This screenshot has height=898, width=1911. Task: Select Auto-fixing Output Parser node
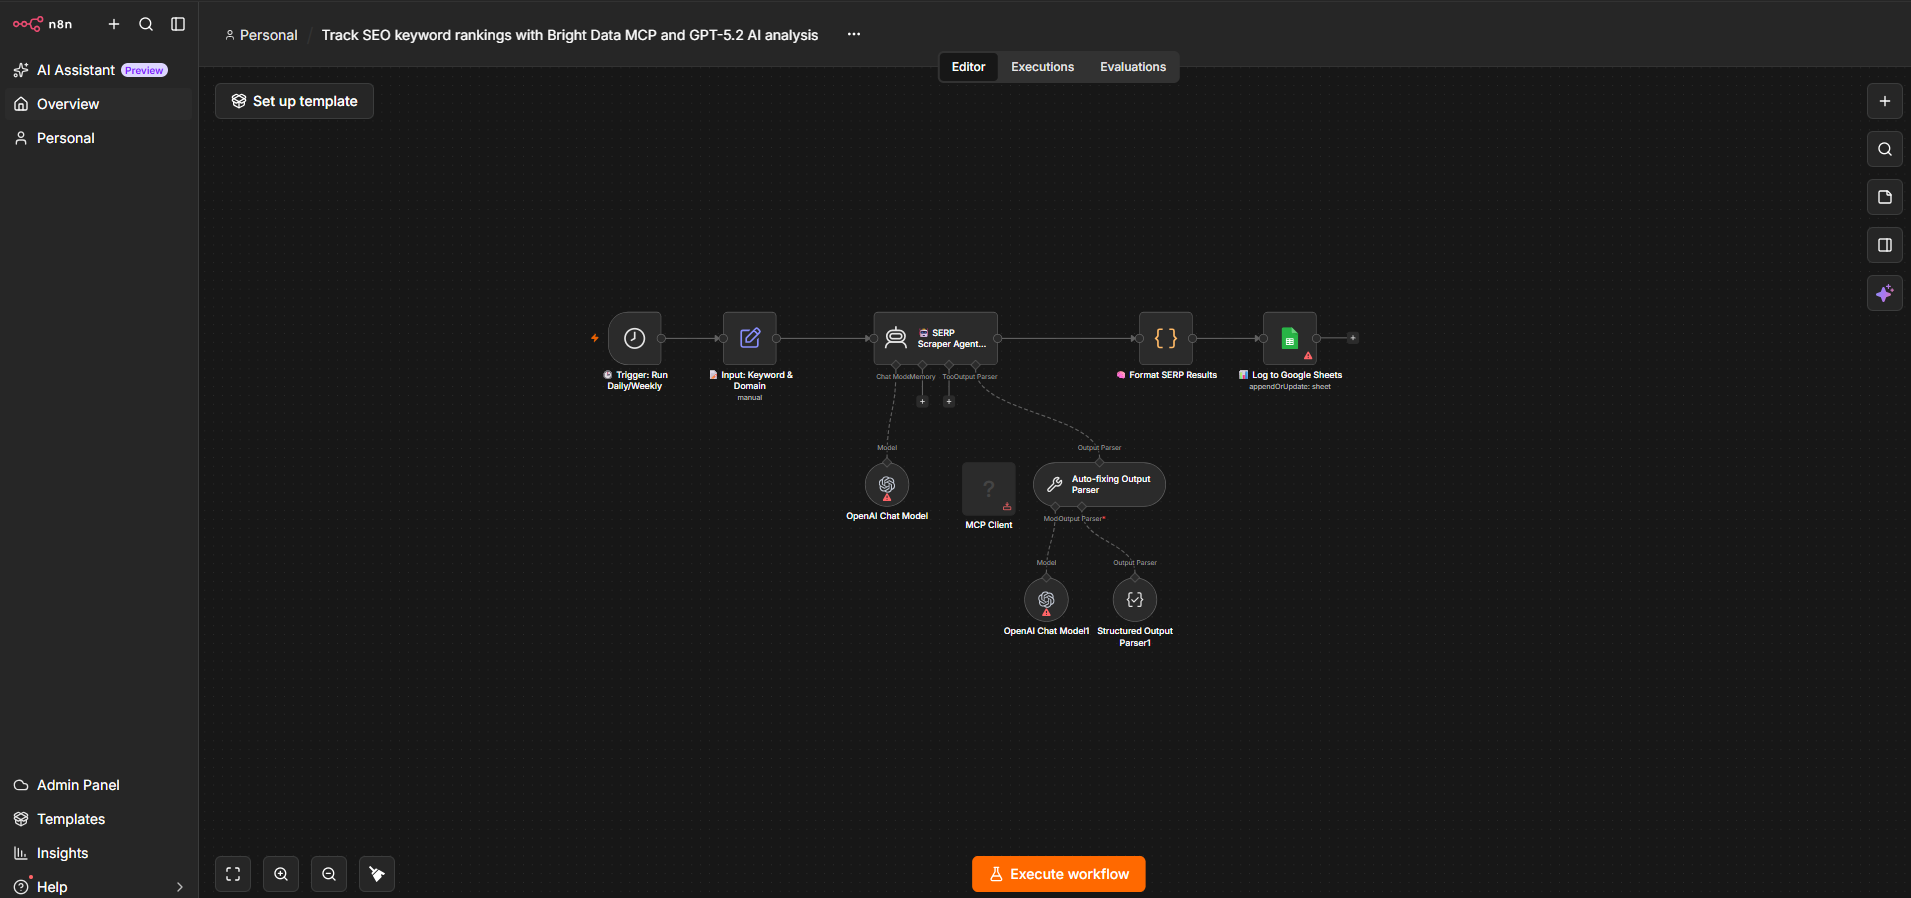(1100, 484)
